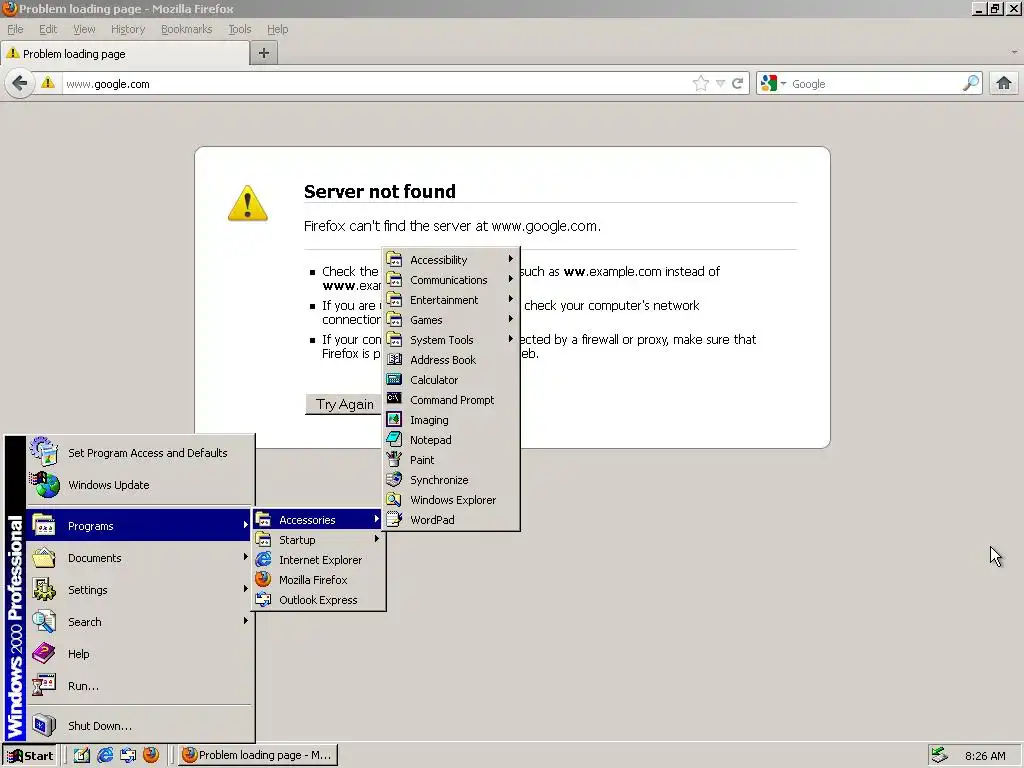
Task: Open the Tools menu
Action: pos(240,29)
